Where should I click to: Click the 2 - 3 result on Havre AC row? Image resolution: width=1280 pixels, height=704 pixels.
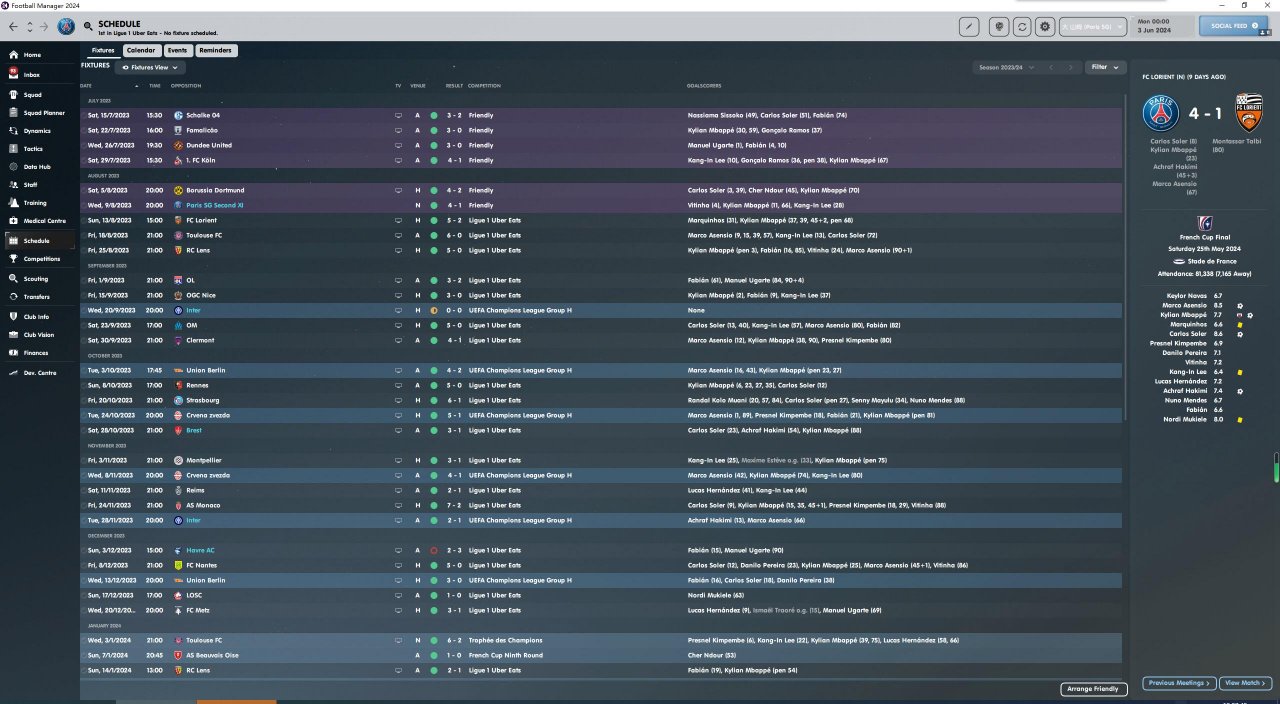(454, 550)
